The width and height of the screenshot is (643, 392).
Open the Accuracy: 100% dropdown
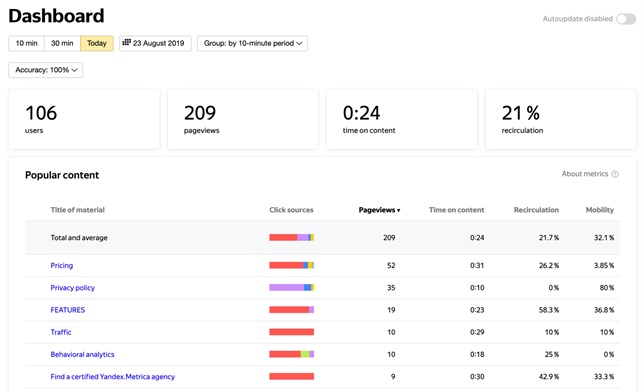[x=46, y=70]
